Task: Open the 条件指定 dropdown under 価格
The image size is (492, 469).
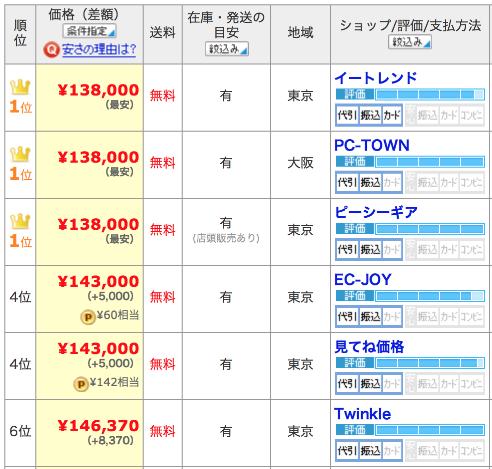Action: pos(90,31)
